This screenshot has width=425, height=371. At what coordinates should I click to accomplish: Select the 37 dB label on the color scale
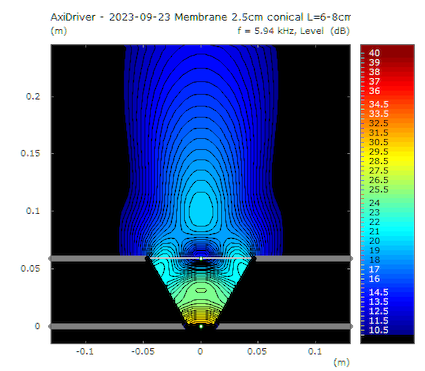pyautogui.click(x=374, y=81)
